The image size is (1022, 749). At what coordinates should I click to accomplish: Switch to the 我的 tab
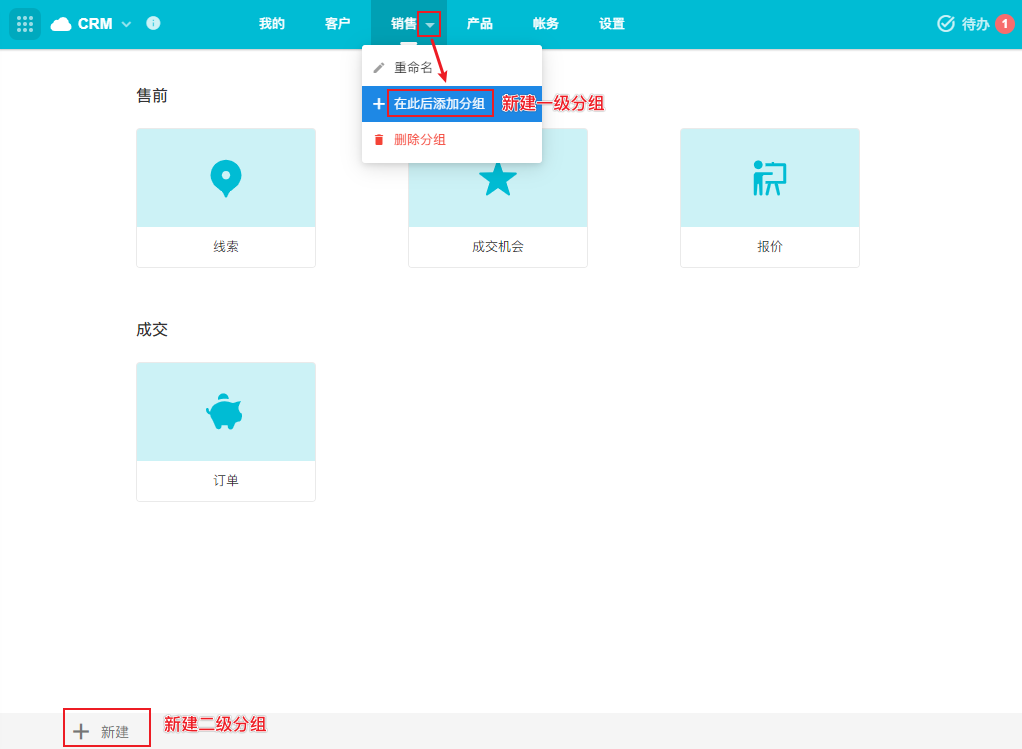(x=272, y=24)
